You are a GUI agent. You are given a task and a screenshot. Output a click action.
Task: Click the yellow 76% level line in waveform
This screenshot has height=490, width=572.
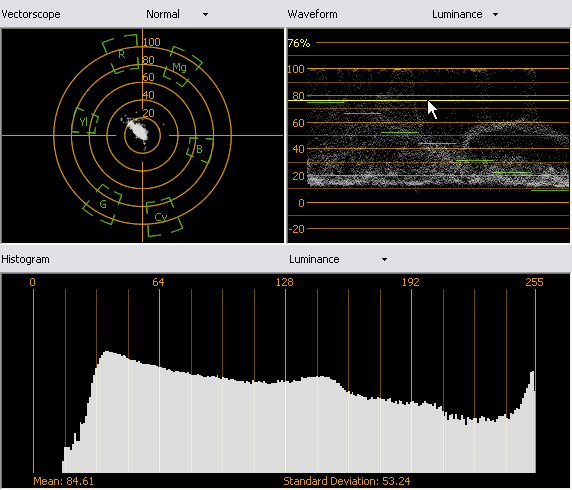click(428, 100)
